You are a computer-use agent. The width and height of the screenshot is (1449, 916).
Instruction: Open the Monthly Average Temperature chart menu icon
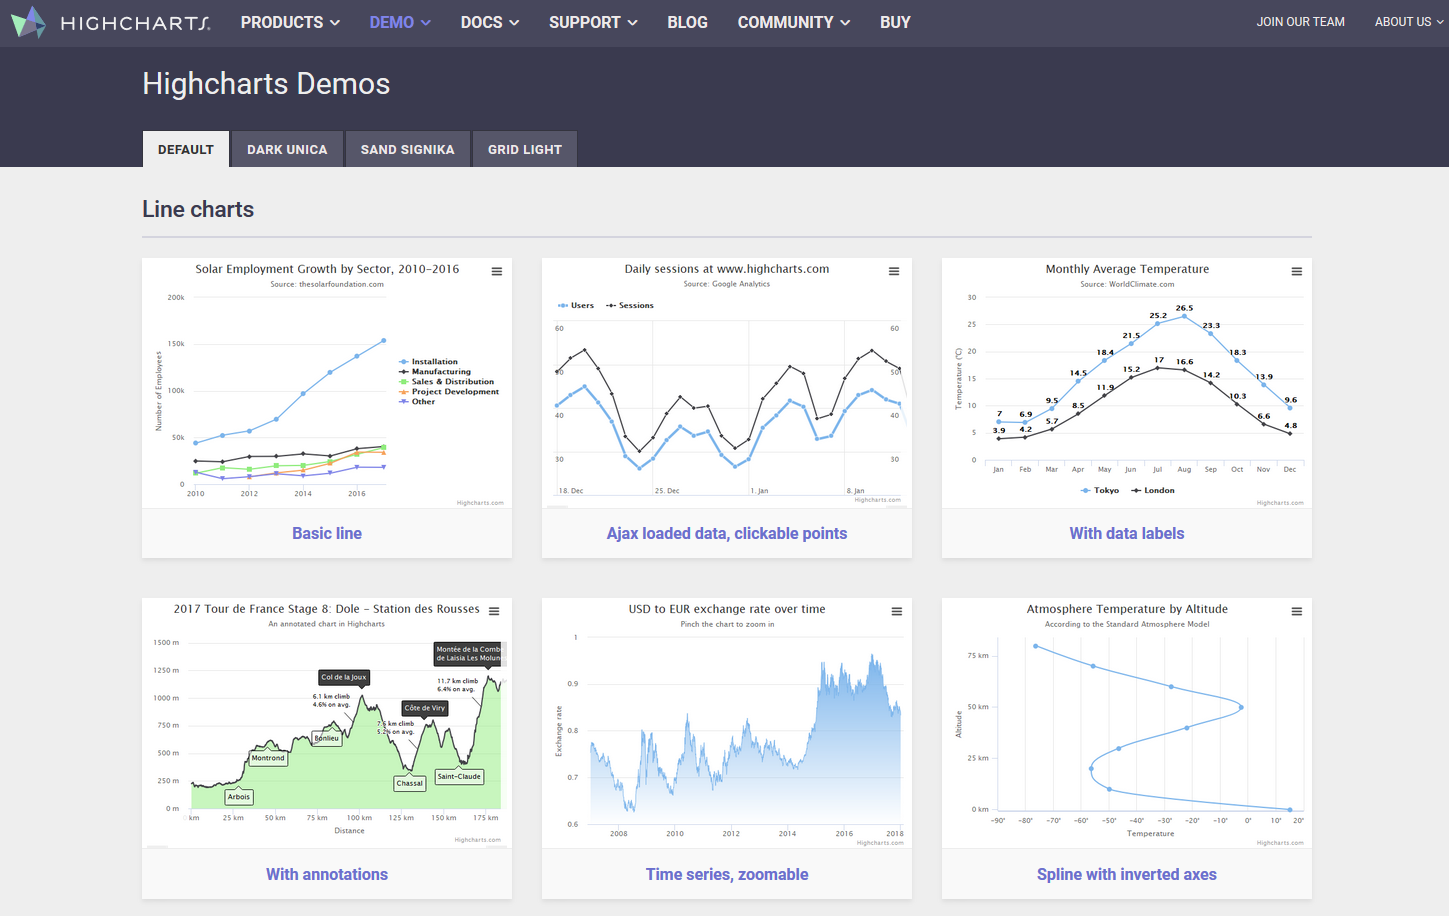[1297, 272]
